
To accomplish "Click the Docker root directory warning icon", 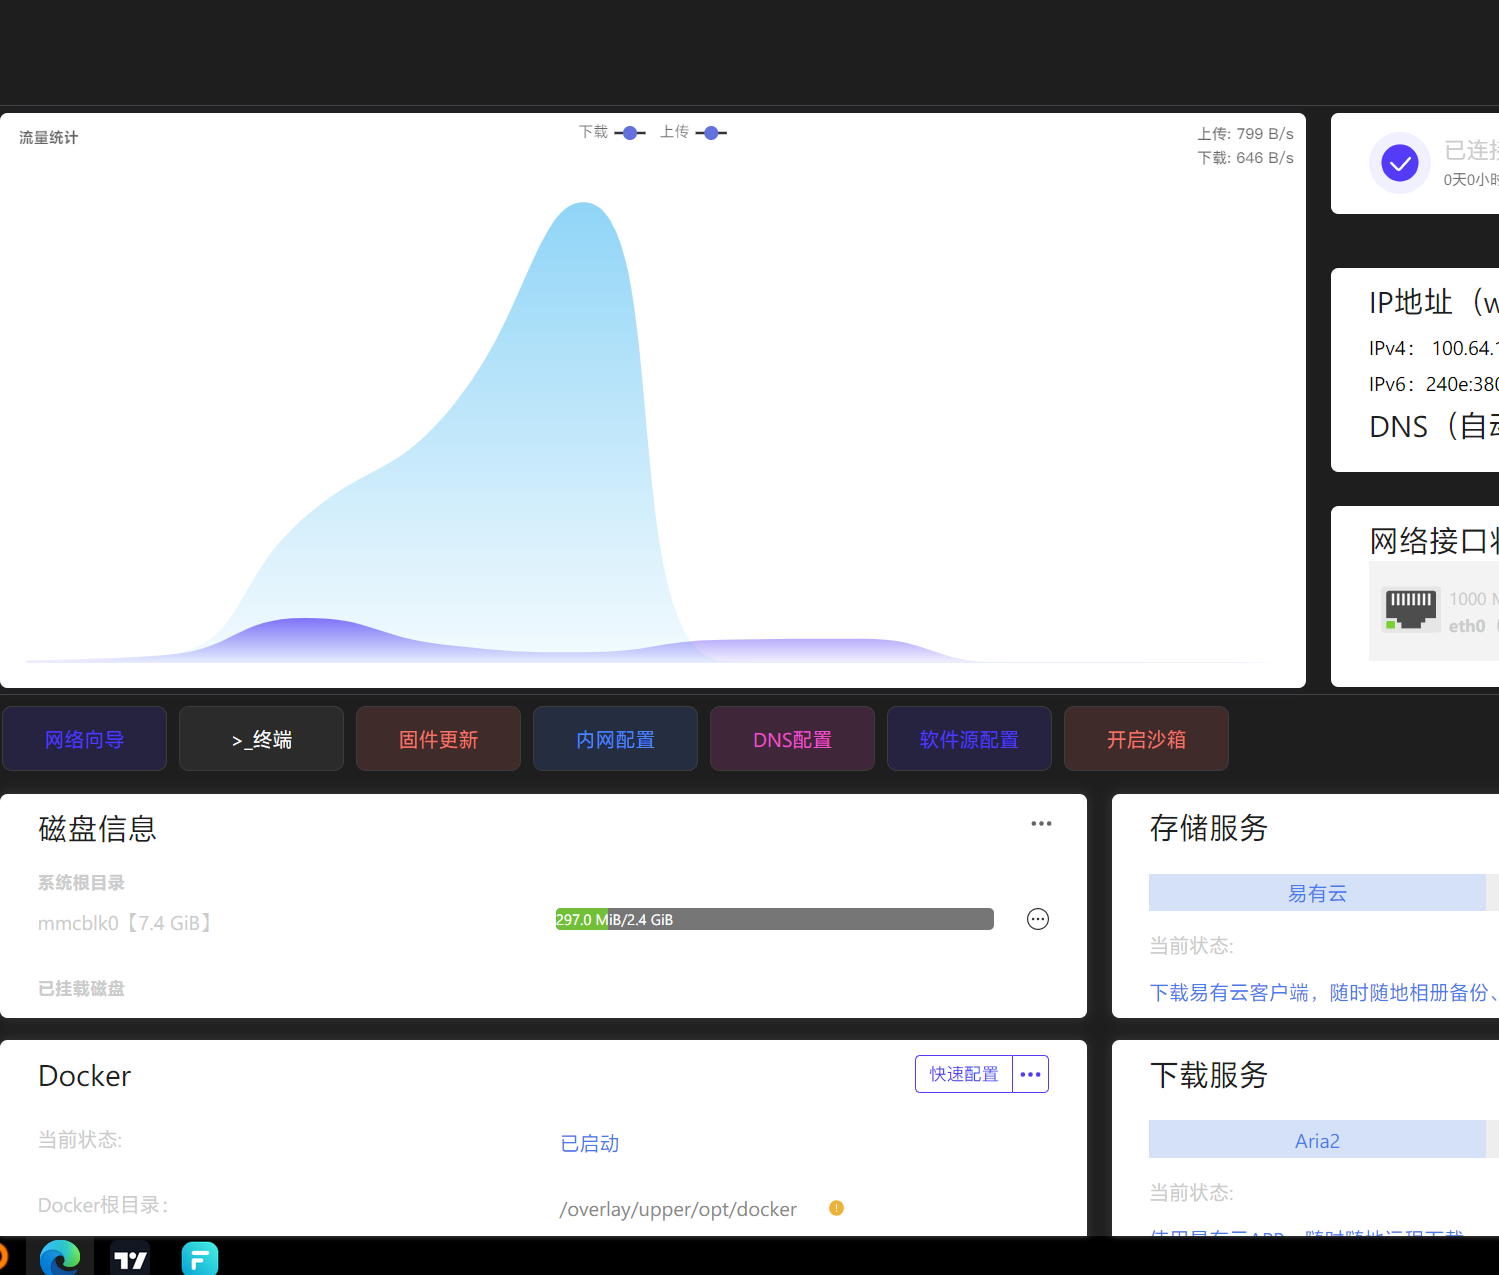I will pos(836,1208).
